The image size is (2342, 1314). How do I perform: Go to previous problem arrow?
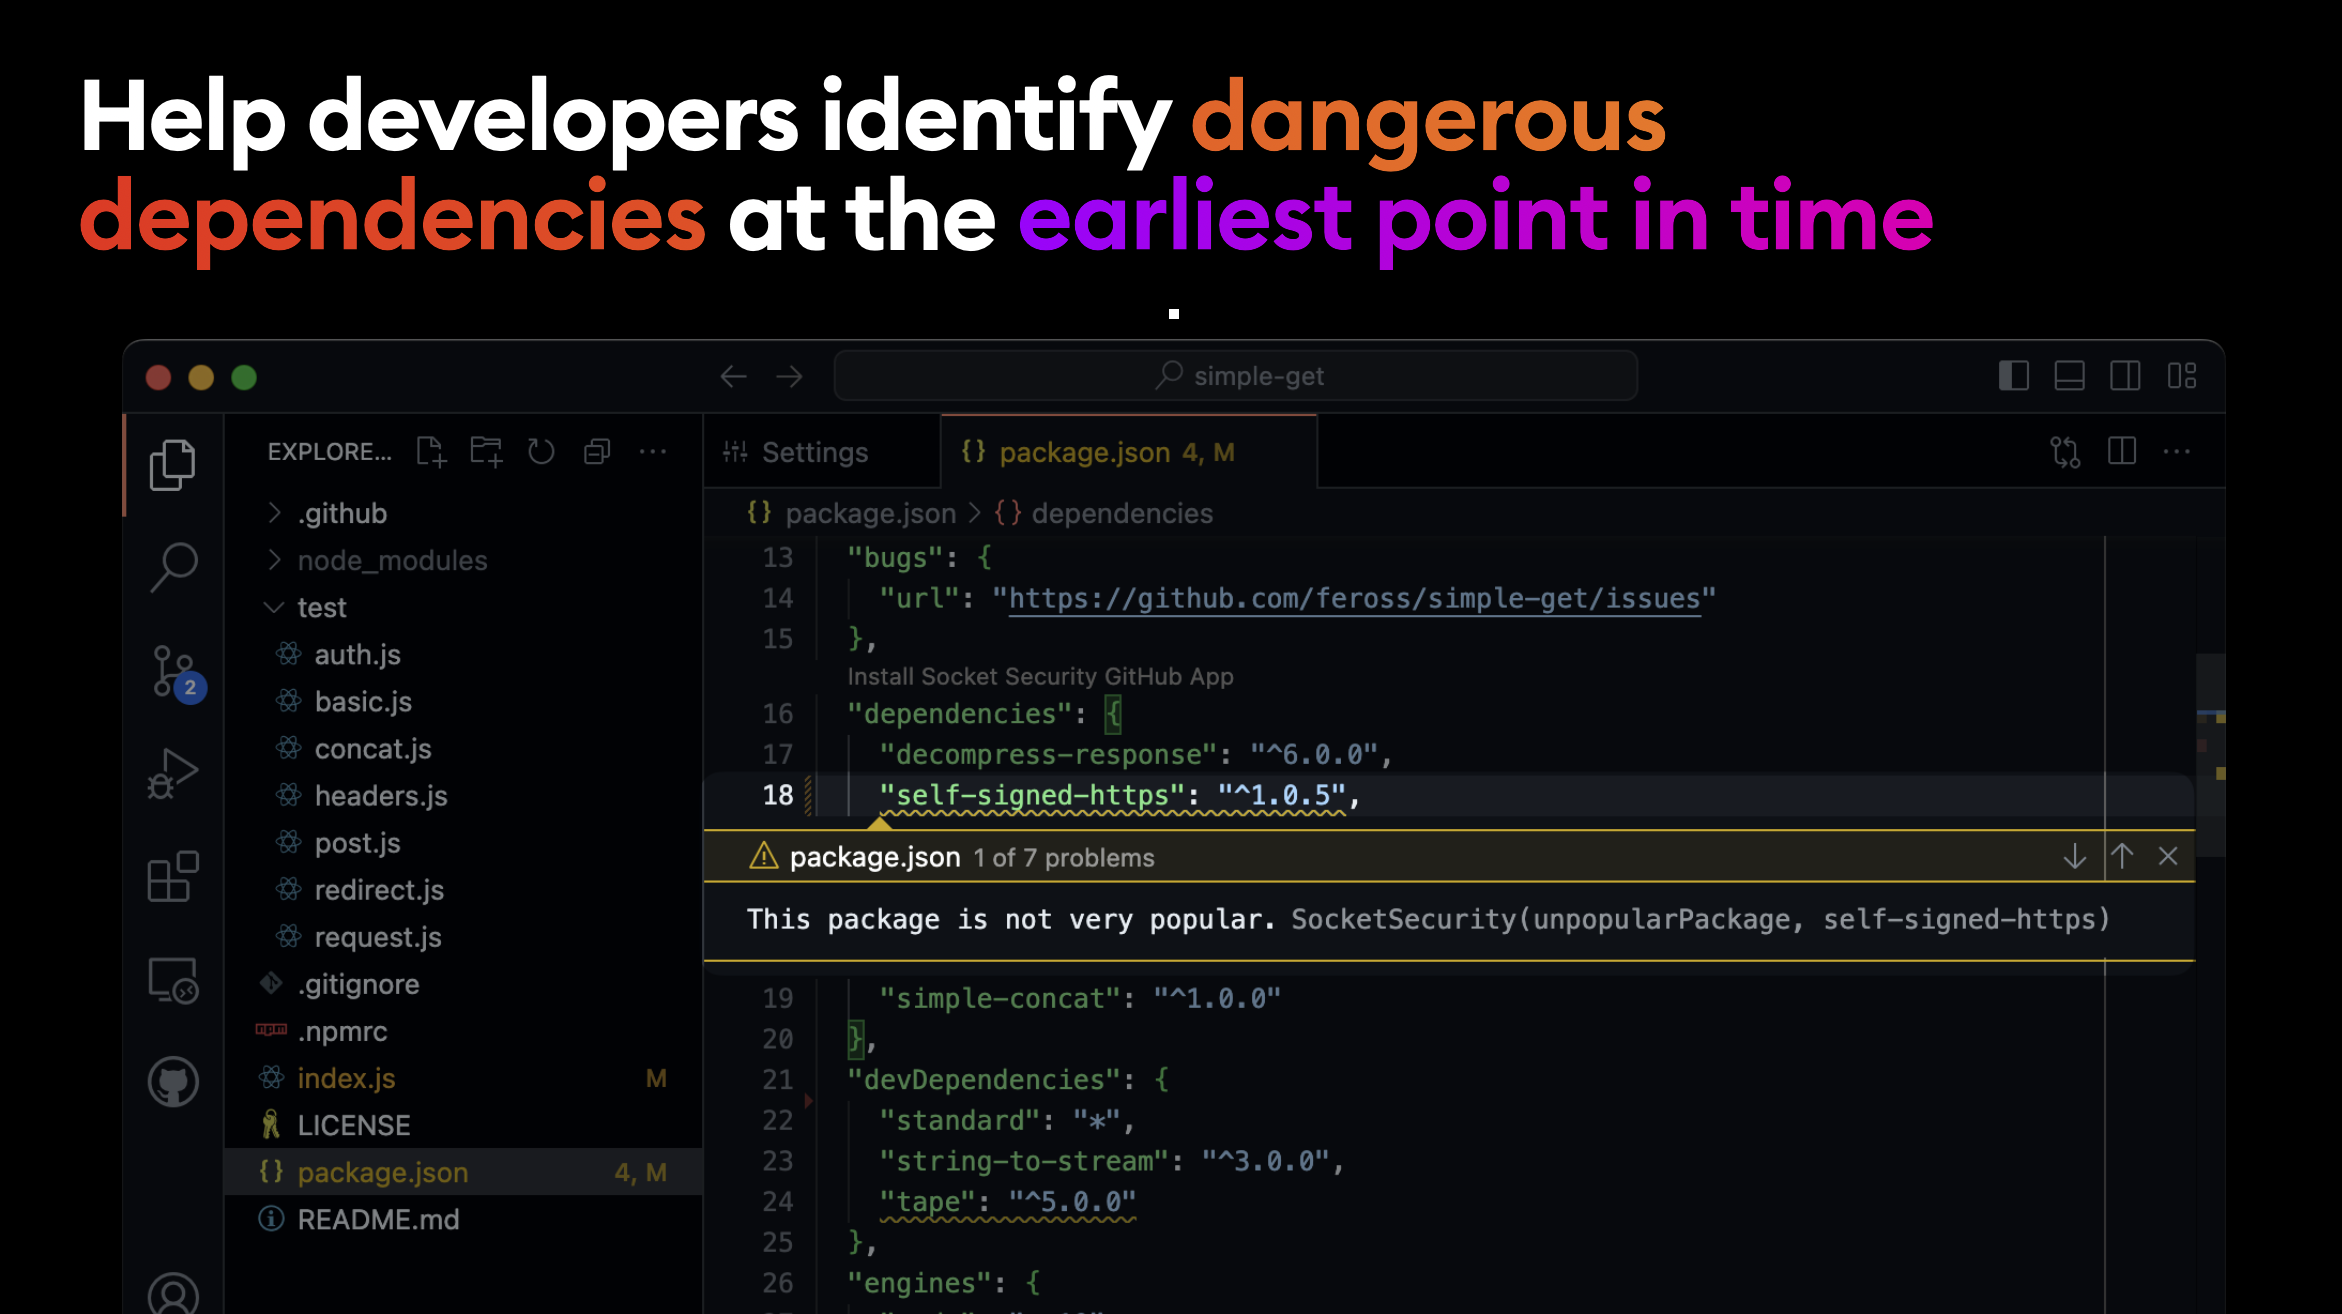tap(2122, 856)
